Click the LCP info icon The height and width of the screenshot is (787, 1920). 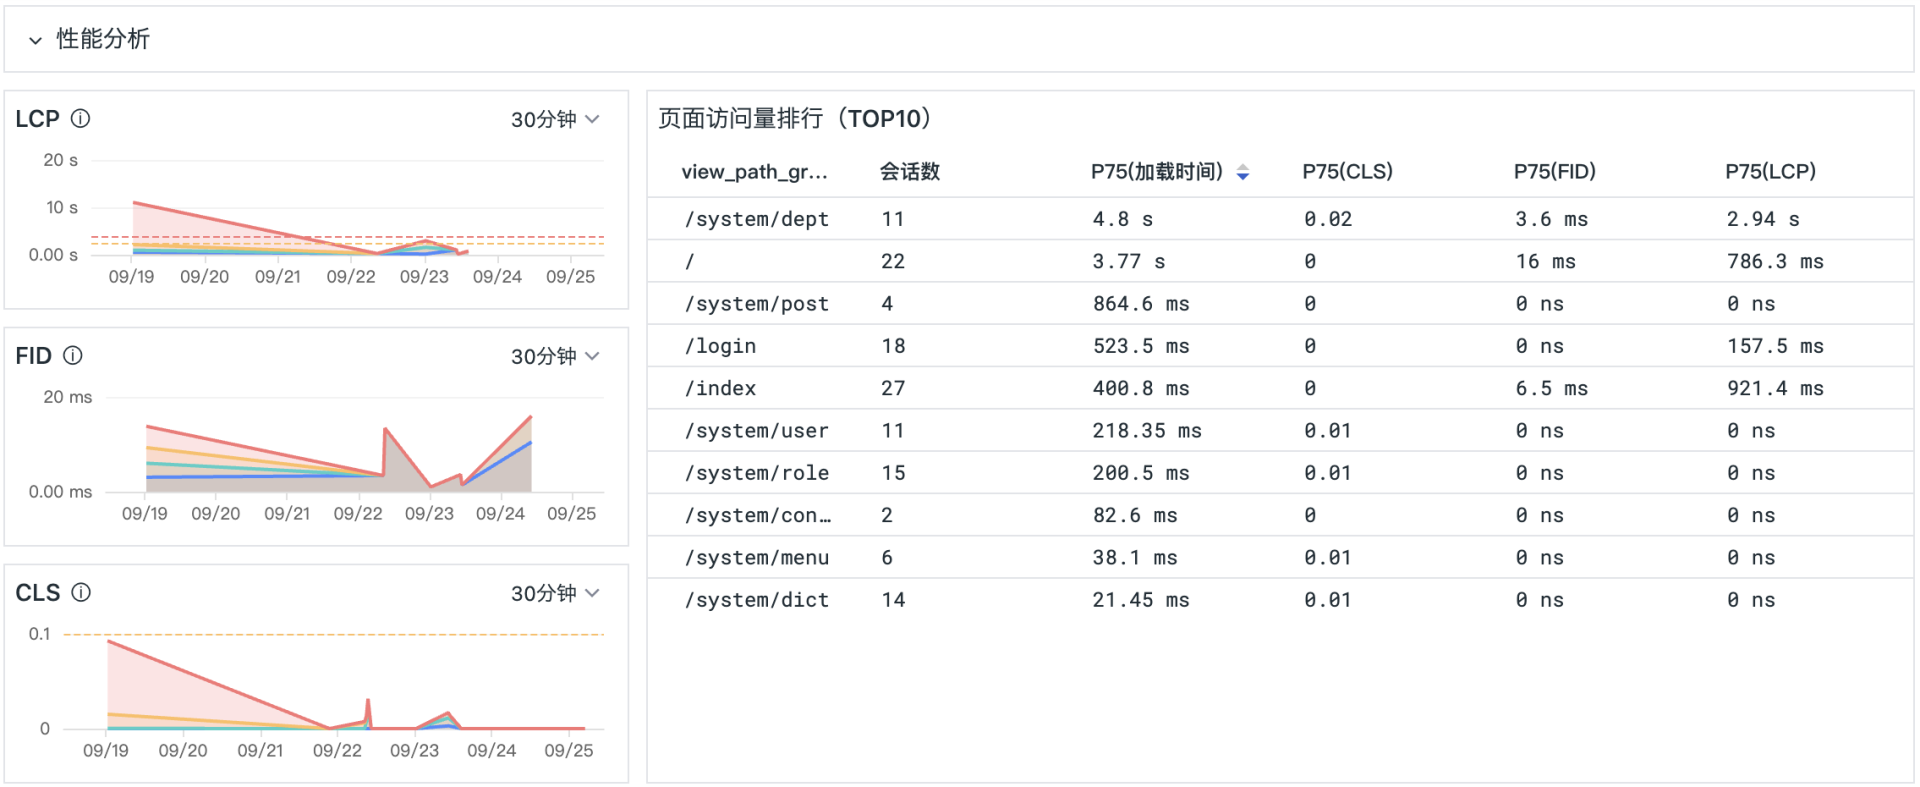click(x=81, y=119)
